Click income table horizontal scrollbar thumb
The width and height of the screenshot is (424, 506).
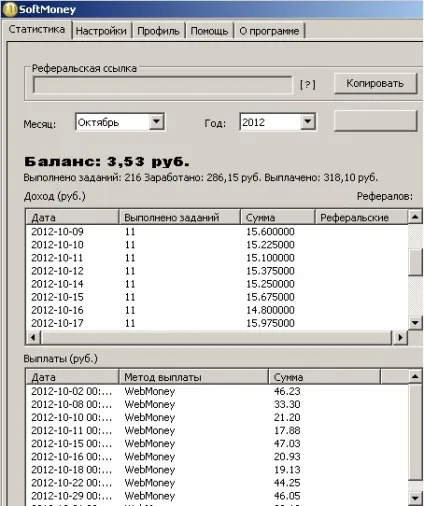[x=216, y=337]
